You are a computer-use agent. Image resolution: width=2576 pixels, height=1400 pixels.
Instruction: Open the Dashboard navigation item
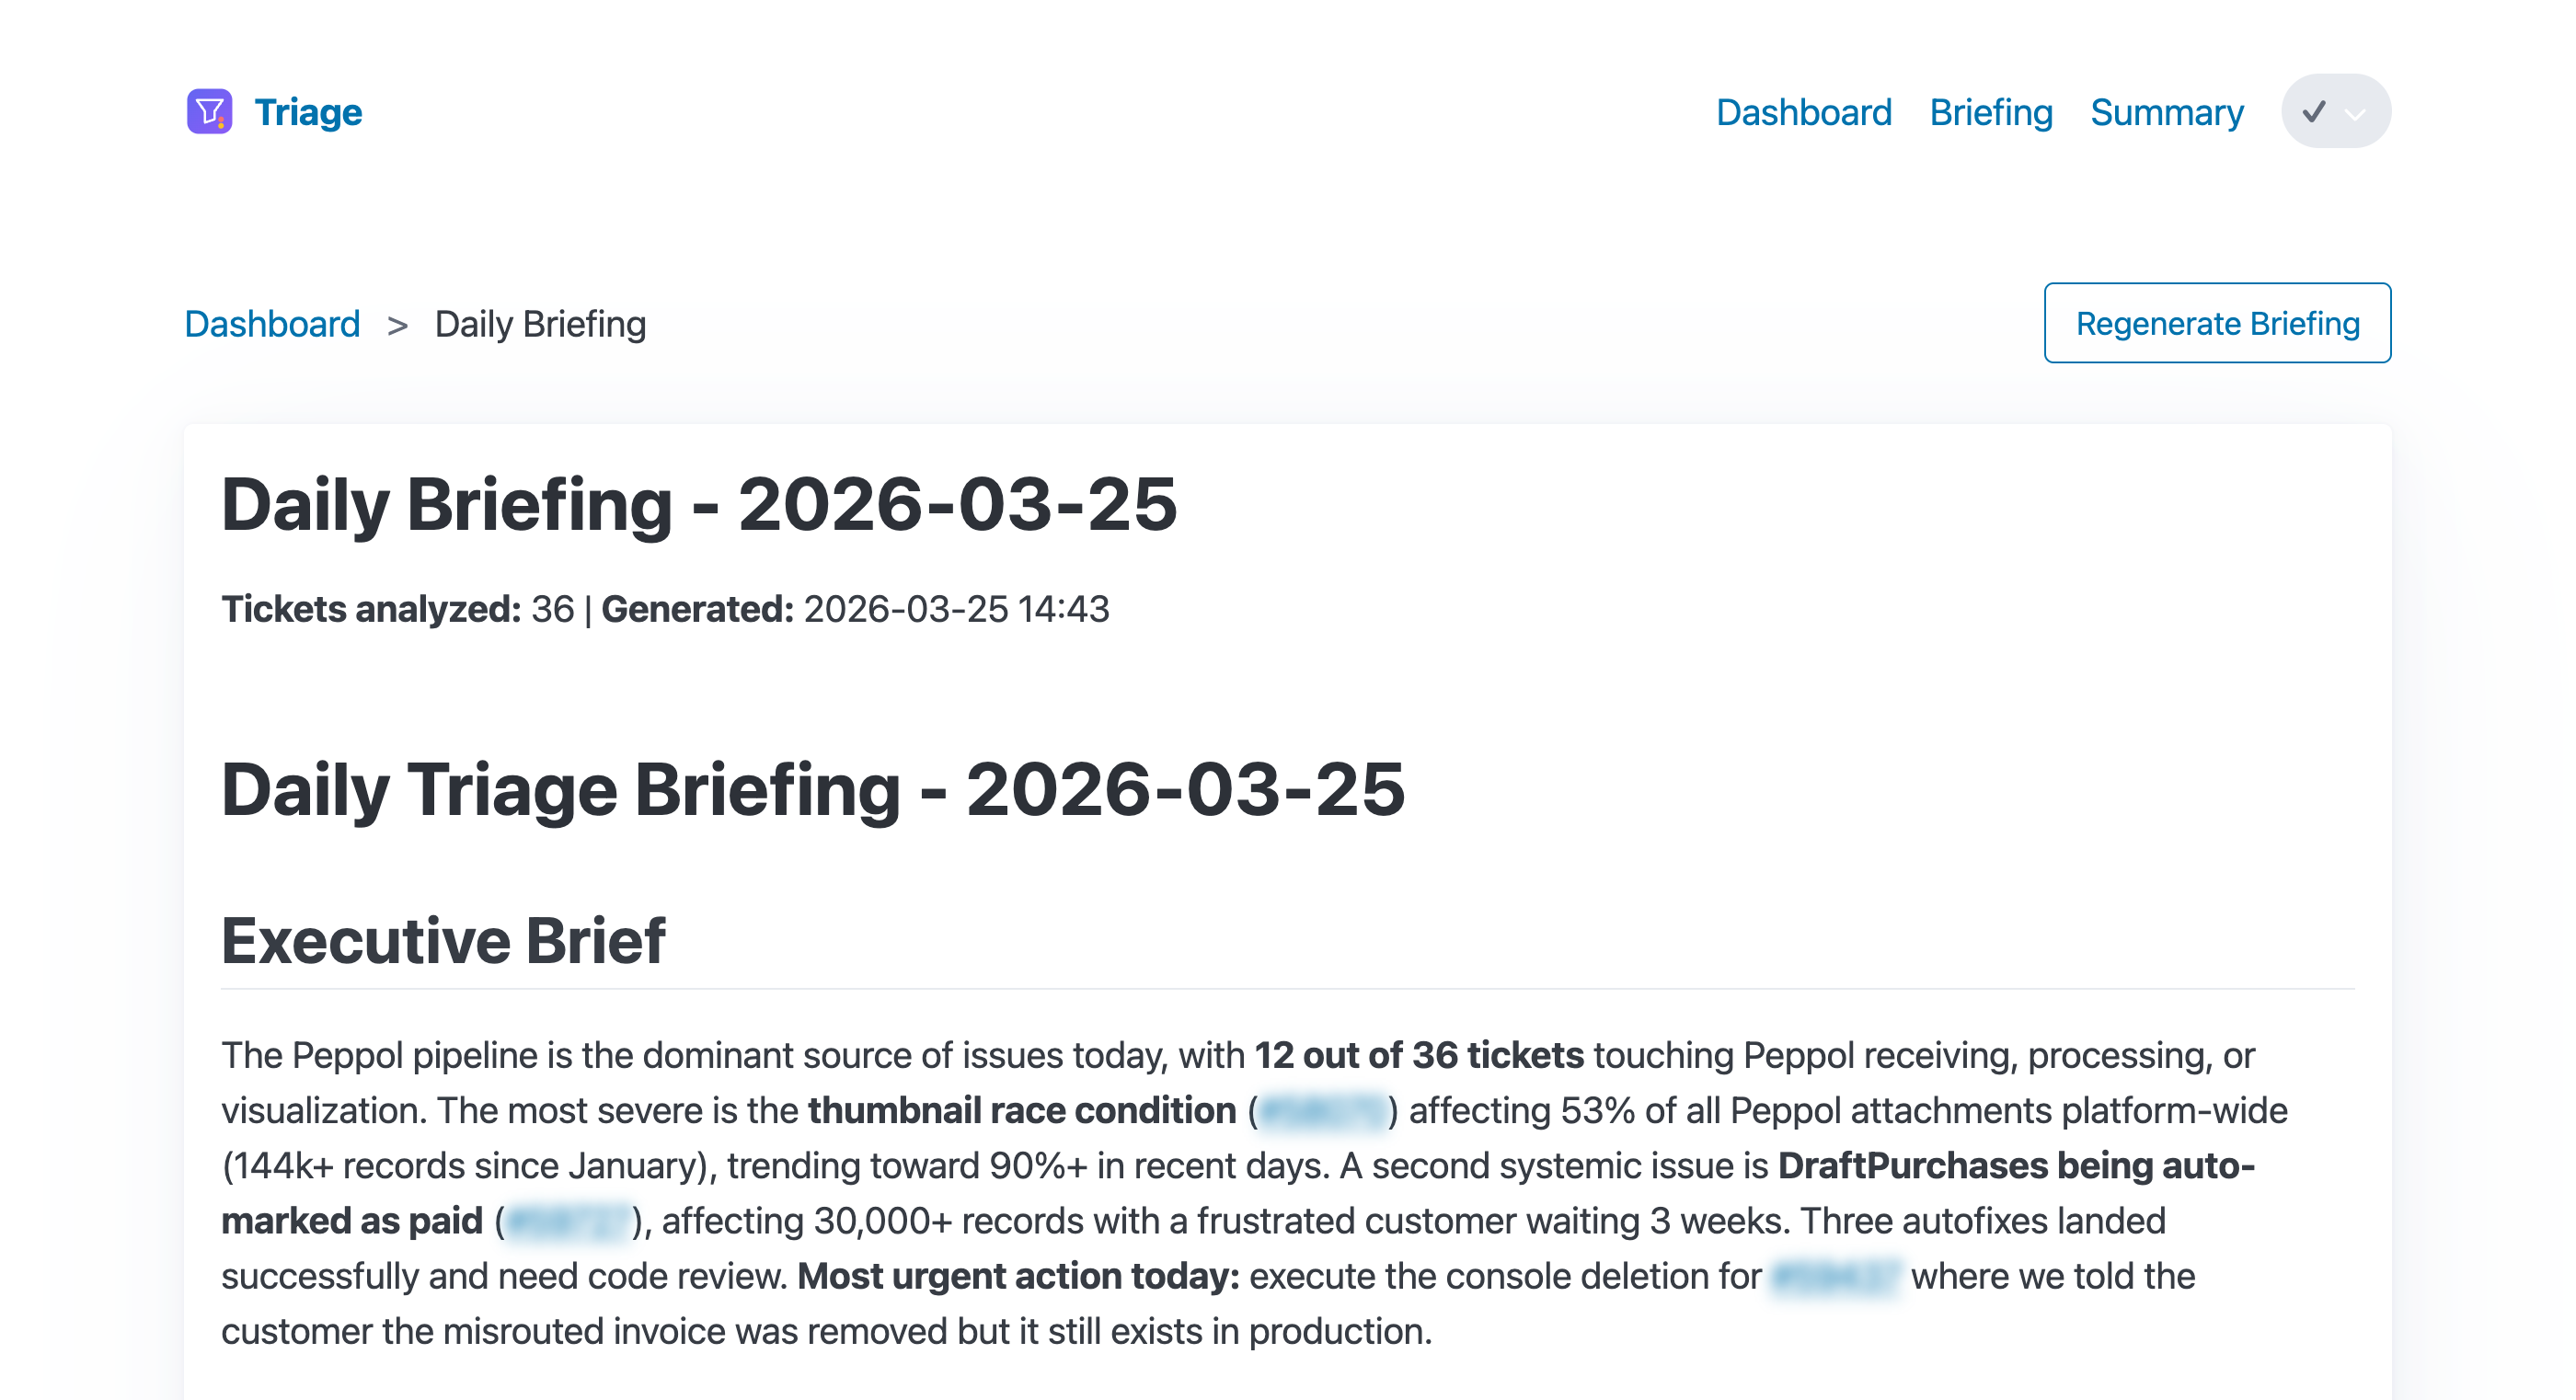1803,112
